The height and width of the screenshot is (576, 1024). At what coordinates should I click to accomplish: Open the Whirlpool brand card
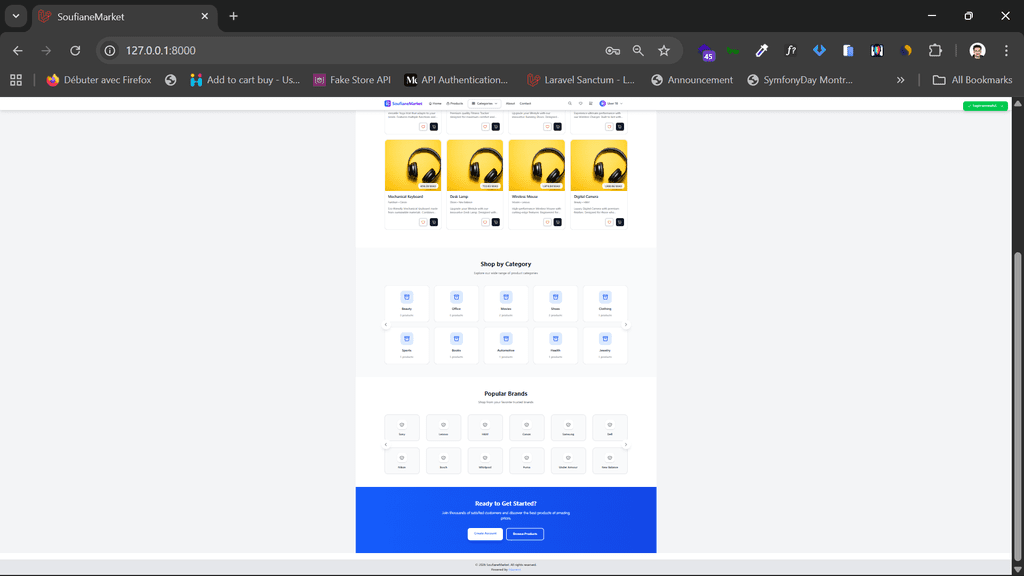click(x=485, y=461)
